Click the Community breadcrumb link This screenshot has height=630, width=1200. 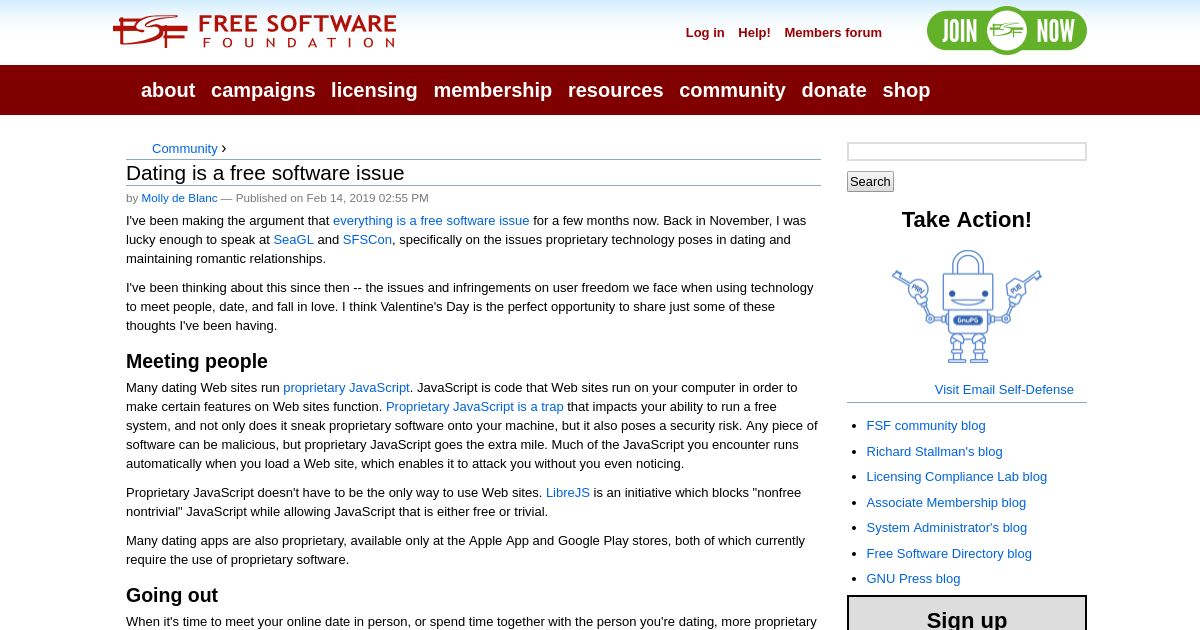coord(185,149)
